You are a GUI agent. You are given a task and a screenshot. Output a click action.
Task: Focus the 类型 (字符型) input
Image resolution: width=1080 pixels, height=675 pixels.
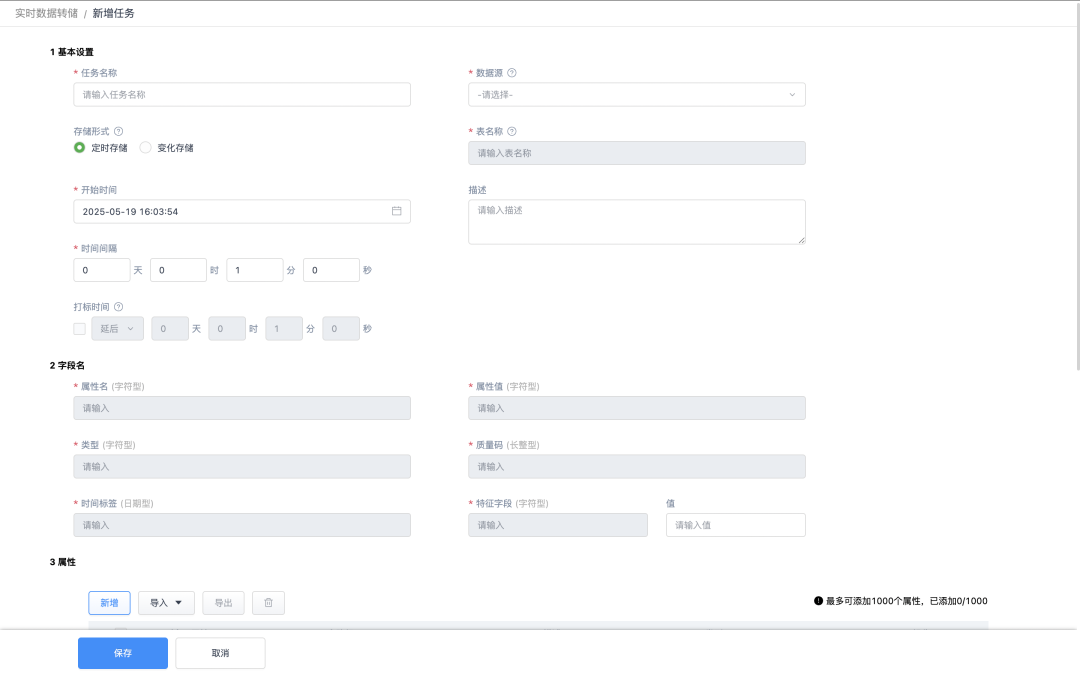click(x=242, y=466)
